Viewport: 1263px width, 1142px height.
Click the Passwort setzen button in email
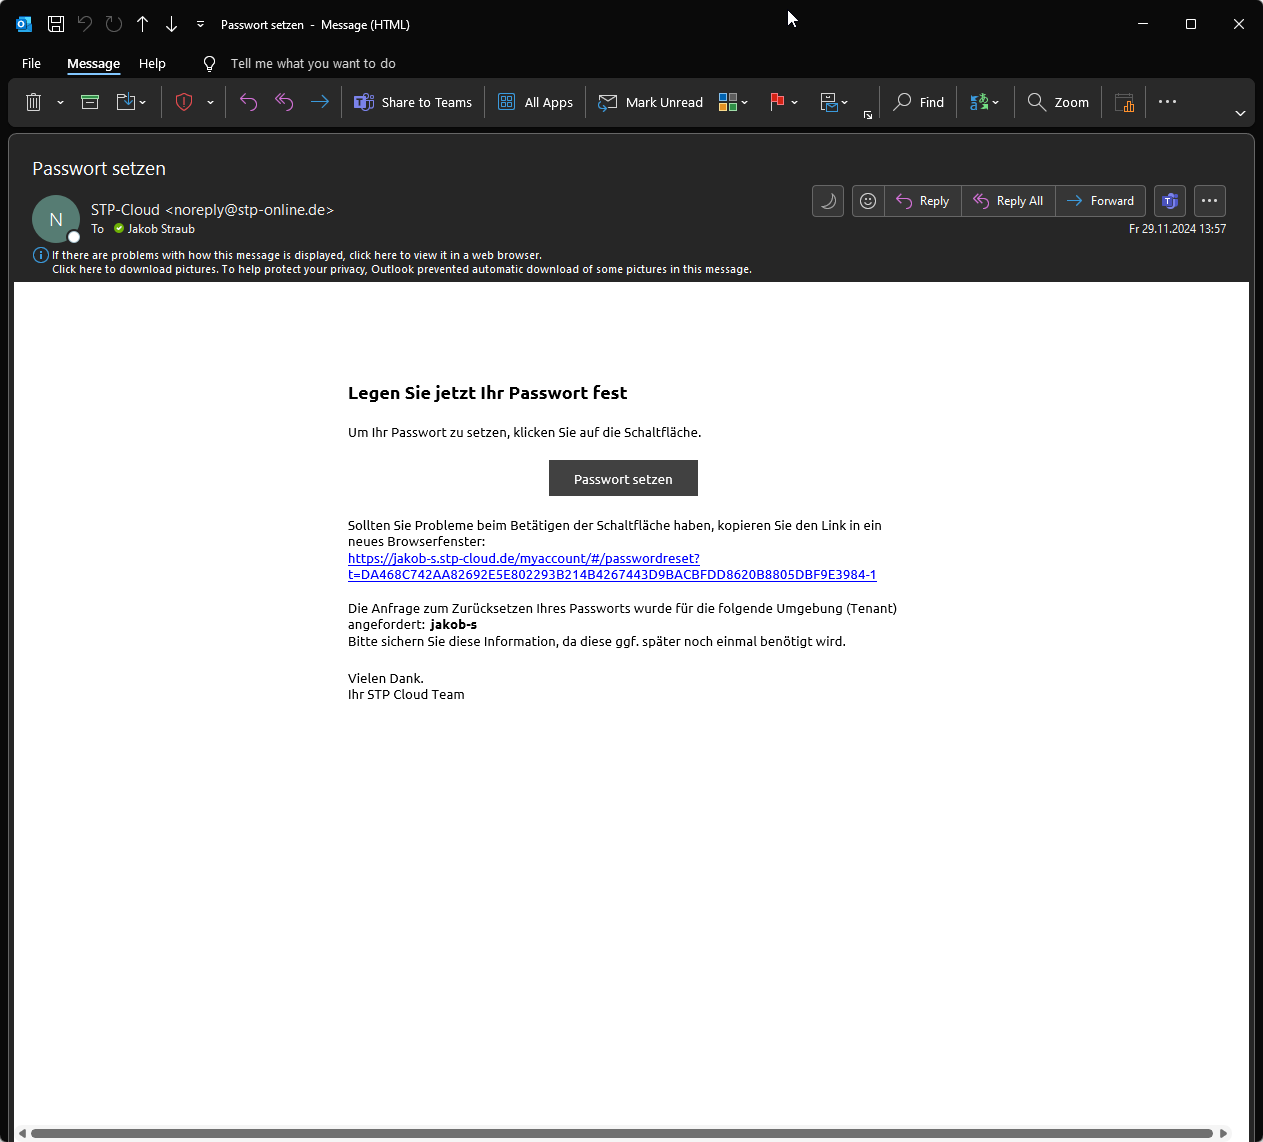pyautogui.click(x=623, y=479)
